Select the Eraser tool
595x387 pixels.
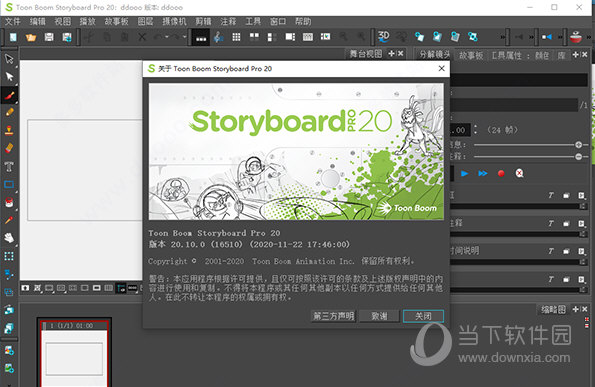point(9,148)
